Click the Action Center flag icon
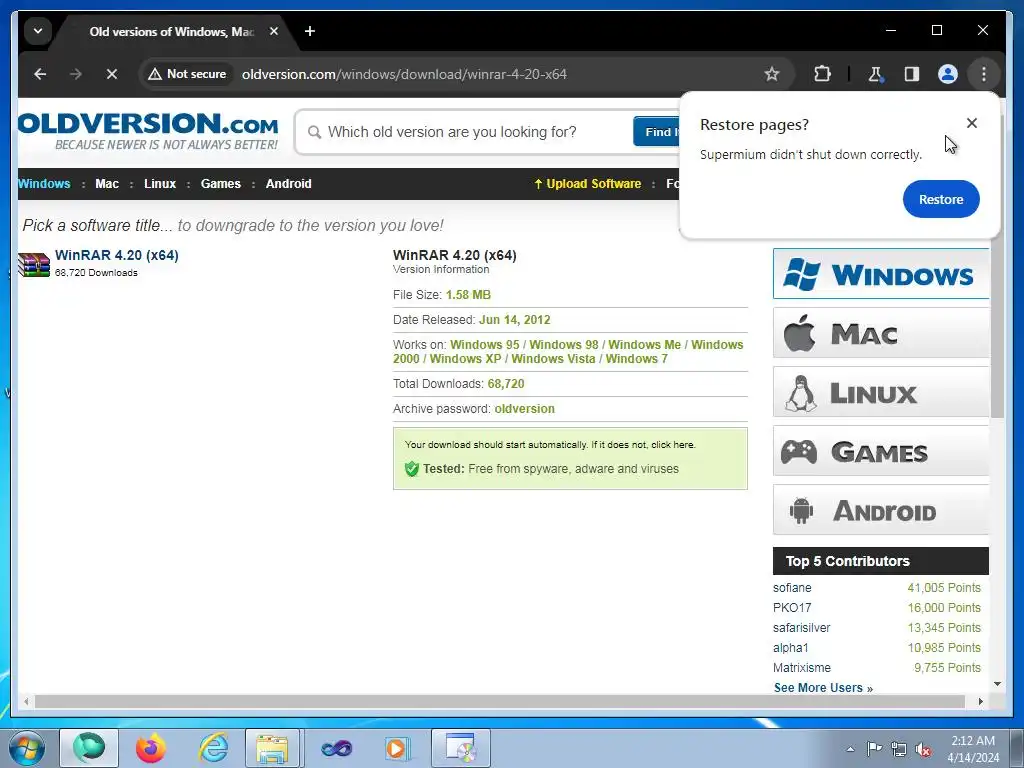 (x=874, y=749)
